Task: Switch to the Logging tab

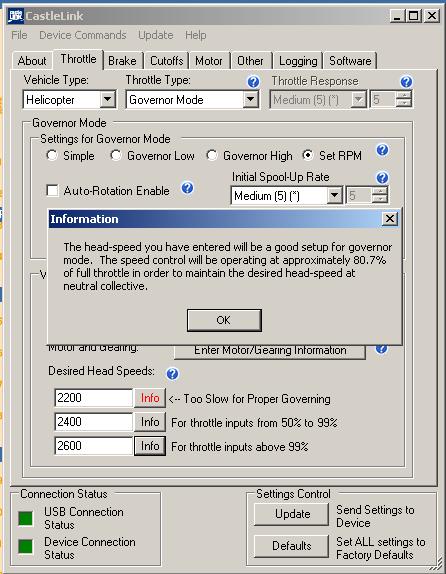Action: click(298, 61)
